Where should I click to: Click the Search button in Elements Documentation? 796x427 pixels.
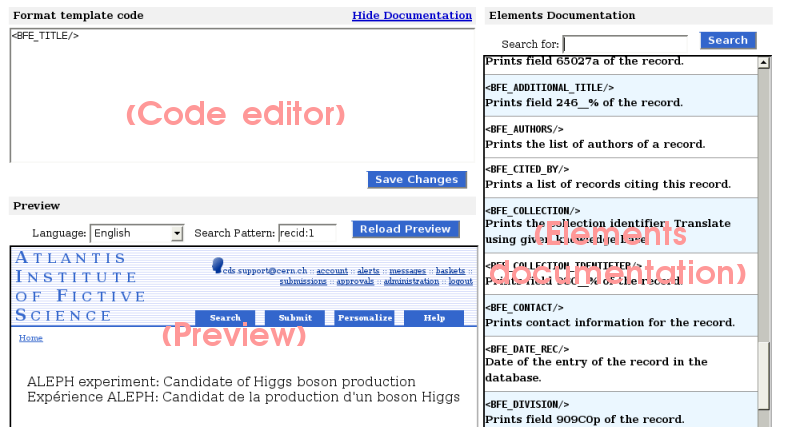pyautogui.click(x=728, y=40)
